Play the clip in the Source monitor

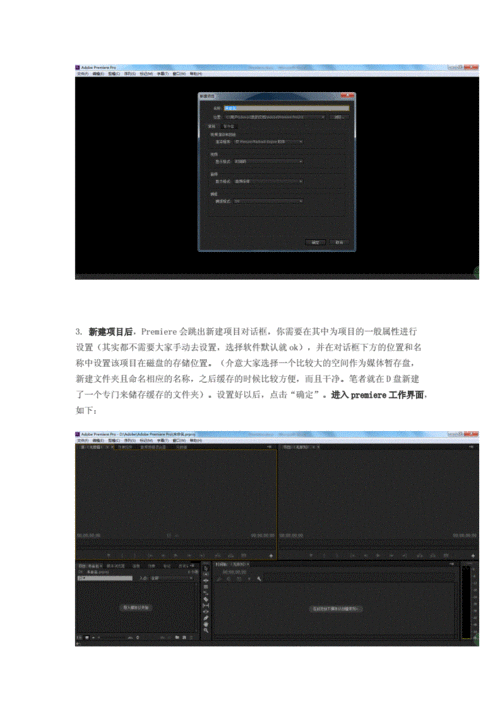(x=176, y=556)
